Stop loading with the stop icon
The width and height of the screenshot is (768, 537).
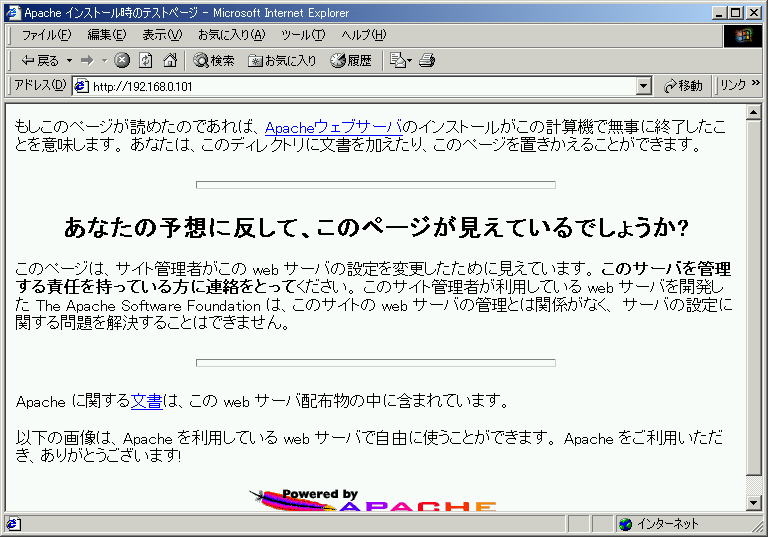click(122, 61)
